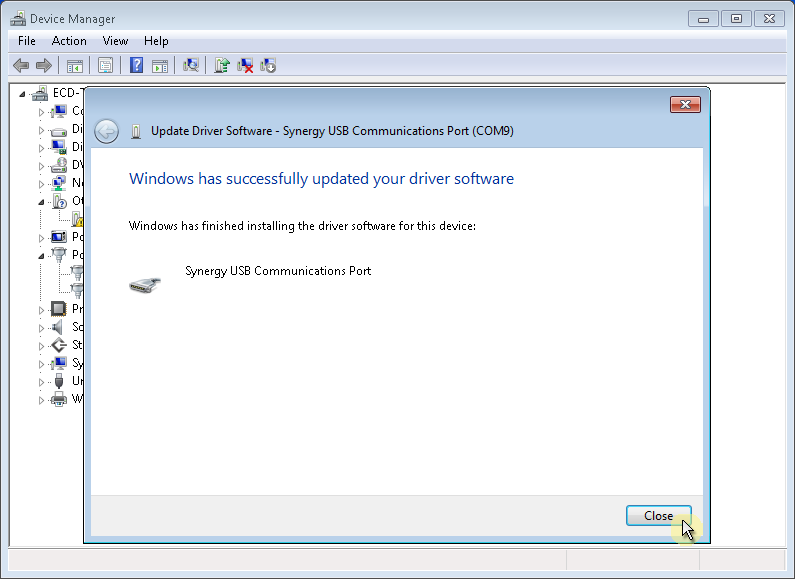The width and height of the screenshot is (795, 579).
Task: Select the unknown device with yellow warning icon
Action: click(x=77, y=219)
